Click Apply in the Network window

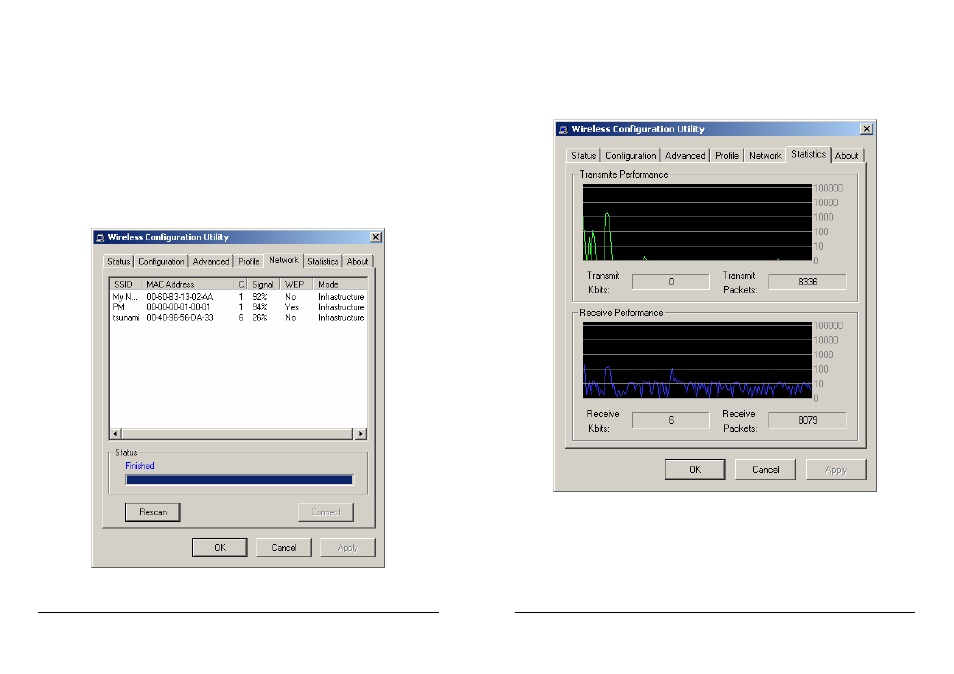(347, 547)
